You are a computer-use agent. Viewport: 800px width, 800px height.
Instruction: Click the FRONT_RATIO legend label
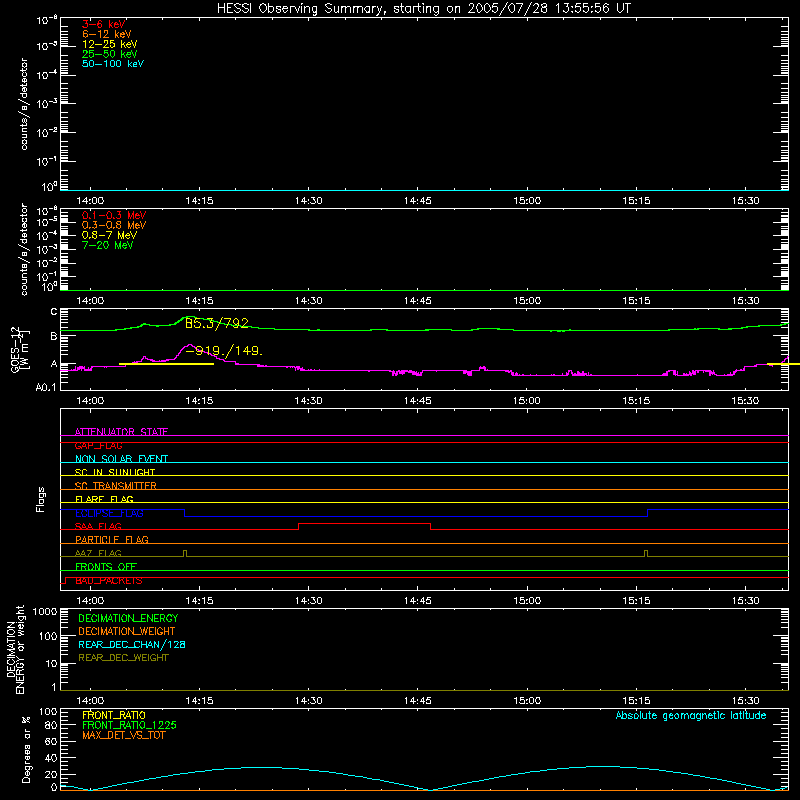pos(114,715)
